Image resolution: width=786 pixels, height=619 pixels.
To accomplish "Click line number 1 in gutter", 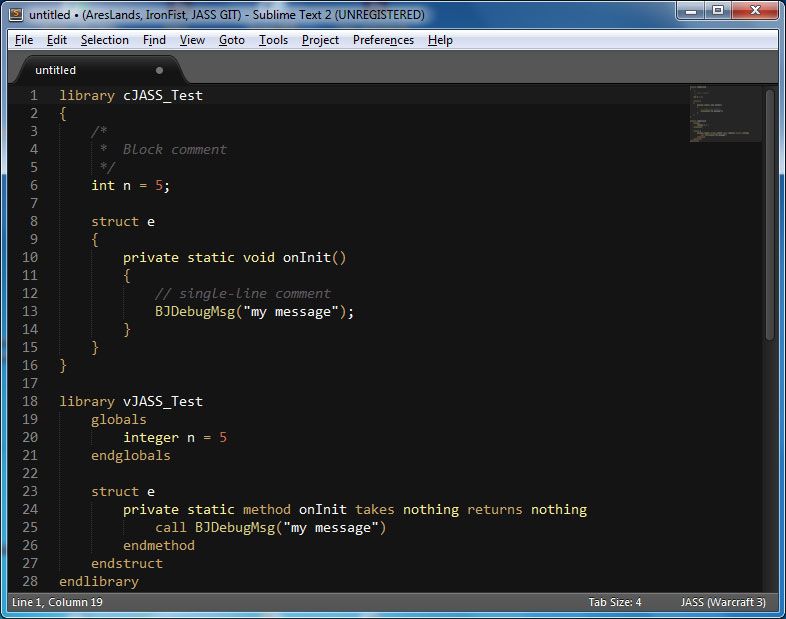I will pos(34,95).
